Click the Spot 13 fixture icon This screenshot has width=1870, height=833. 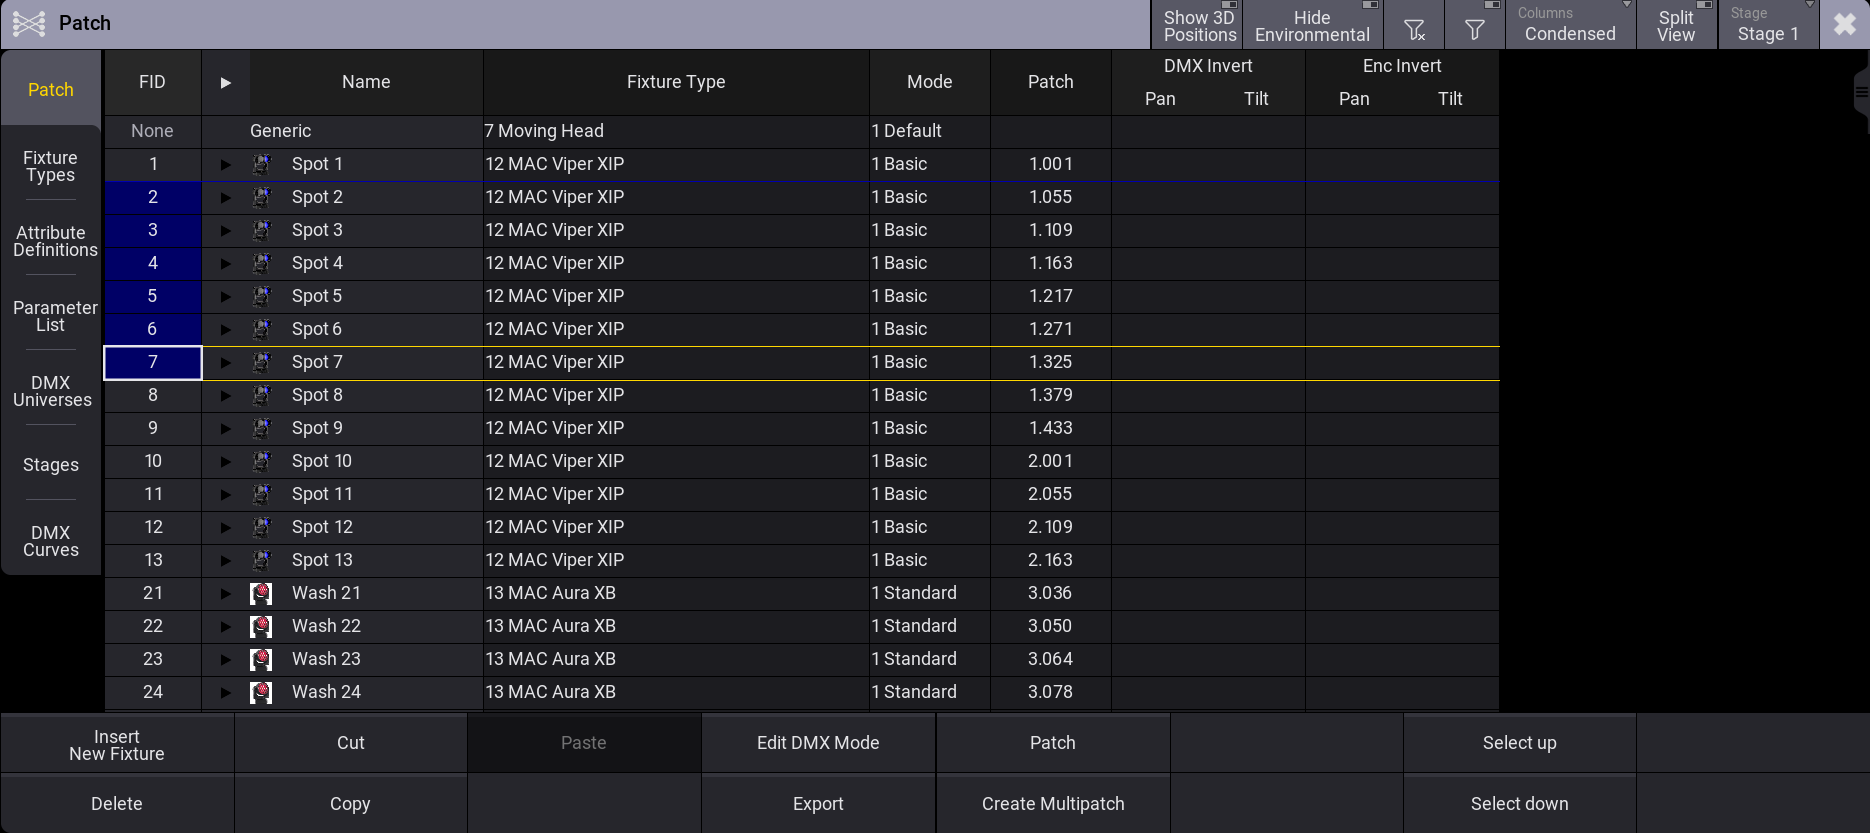coord(261,560)
